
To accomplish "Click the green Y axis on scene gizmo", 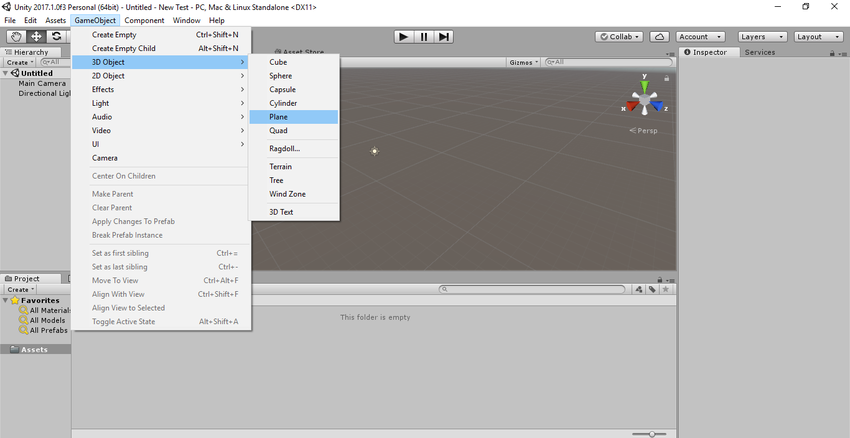I will 645,86.
